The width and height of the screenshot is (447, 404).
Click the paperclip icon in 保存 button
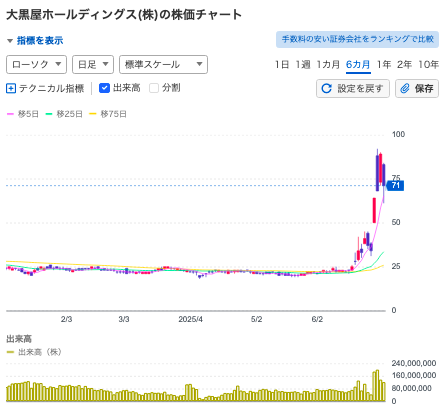click(x=405, y=88)
